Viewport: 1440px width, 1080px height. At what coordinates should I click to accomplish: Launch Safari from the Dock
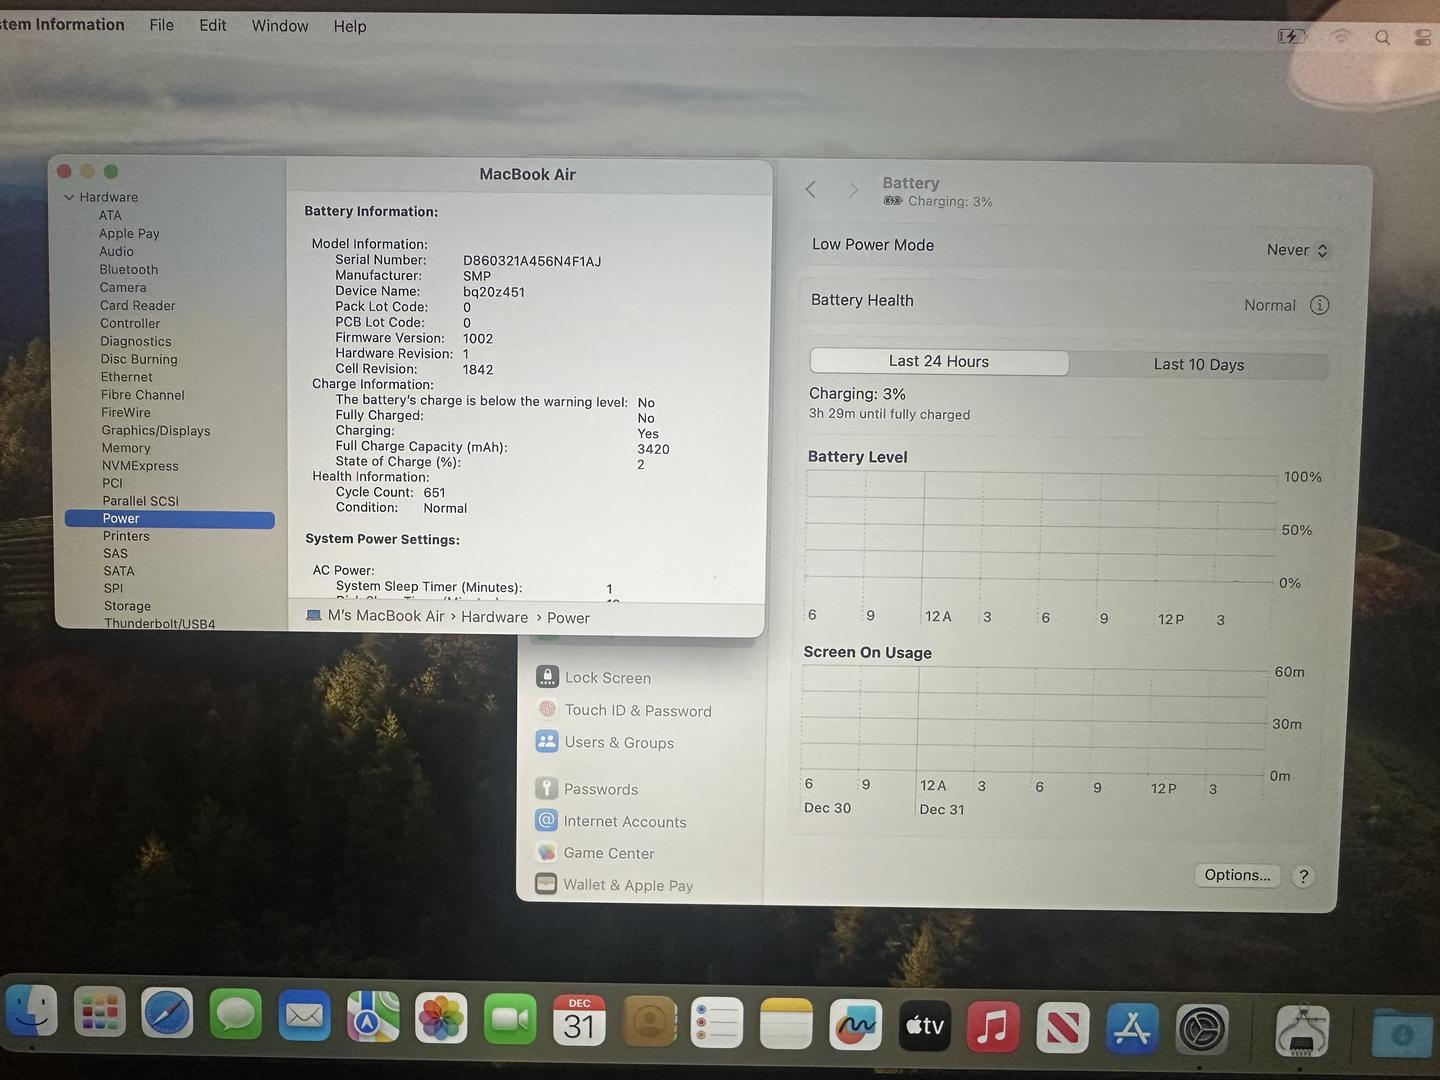coord(167,1015)
